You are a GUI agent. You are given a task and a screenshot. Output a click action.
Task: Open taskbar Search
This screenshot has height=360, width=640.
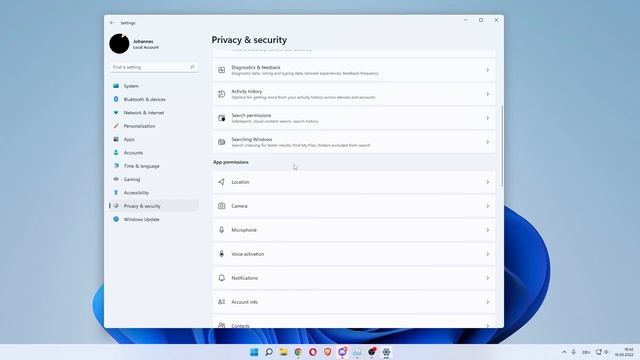coord(269,352)
